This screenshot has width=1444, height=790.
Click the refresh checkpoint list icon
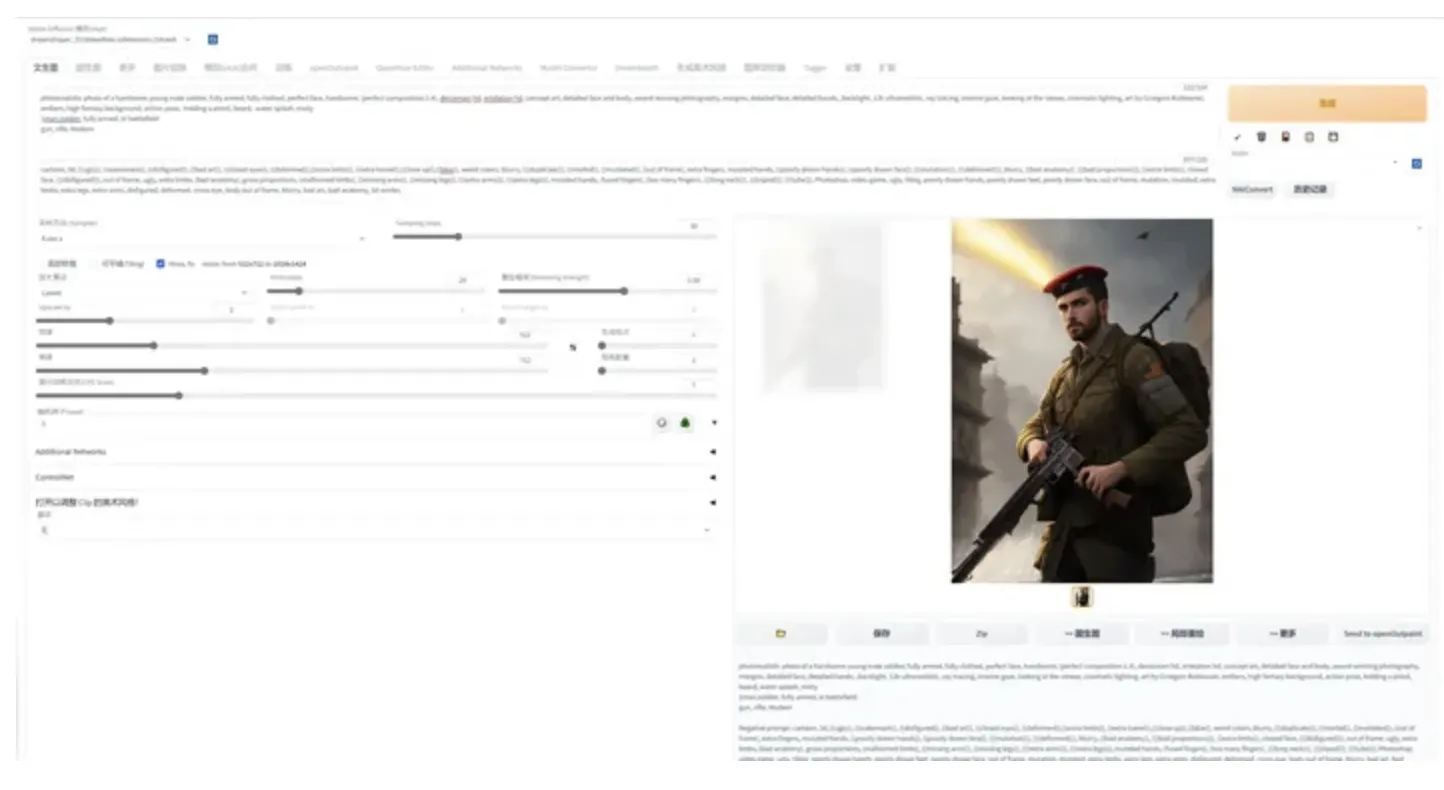click(213, 40)
